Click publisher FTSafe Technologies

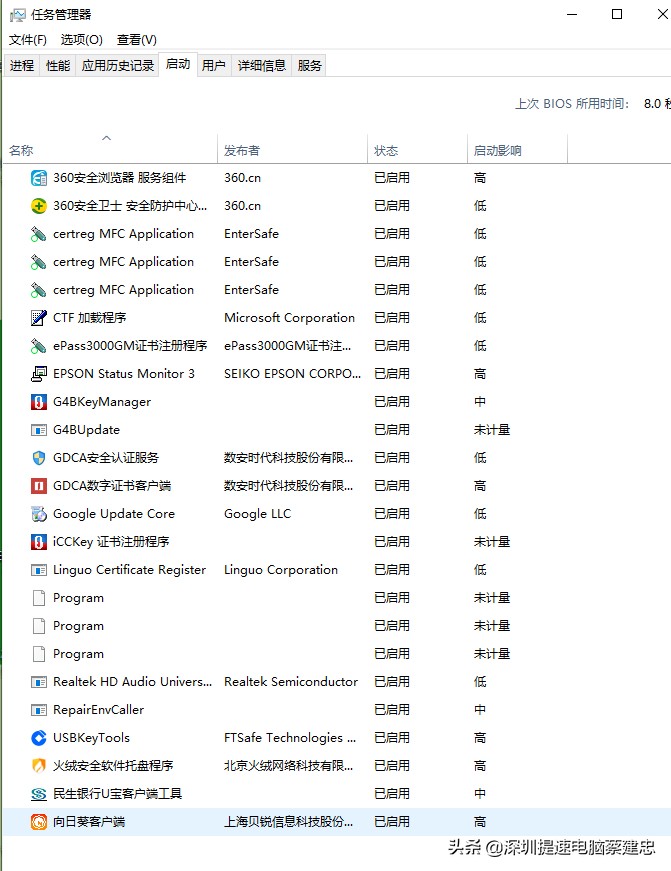[x=290, y=738]
